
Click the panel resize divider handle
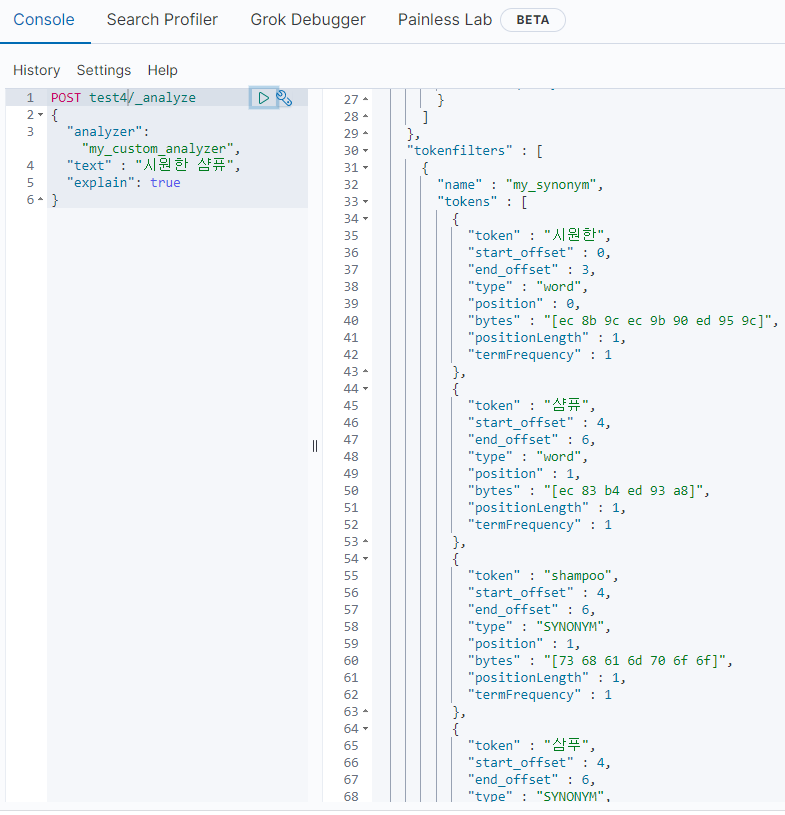(315, 446)
